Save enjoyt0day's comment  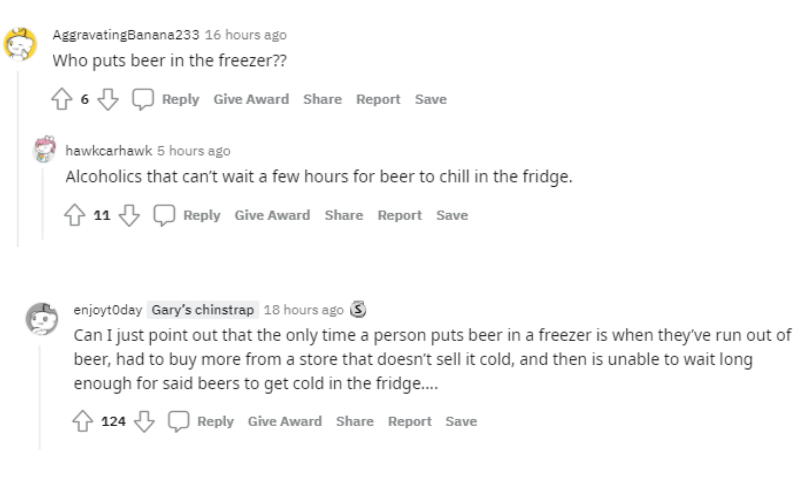461,421
